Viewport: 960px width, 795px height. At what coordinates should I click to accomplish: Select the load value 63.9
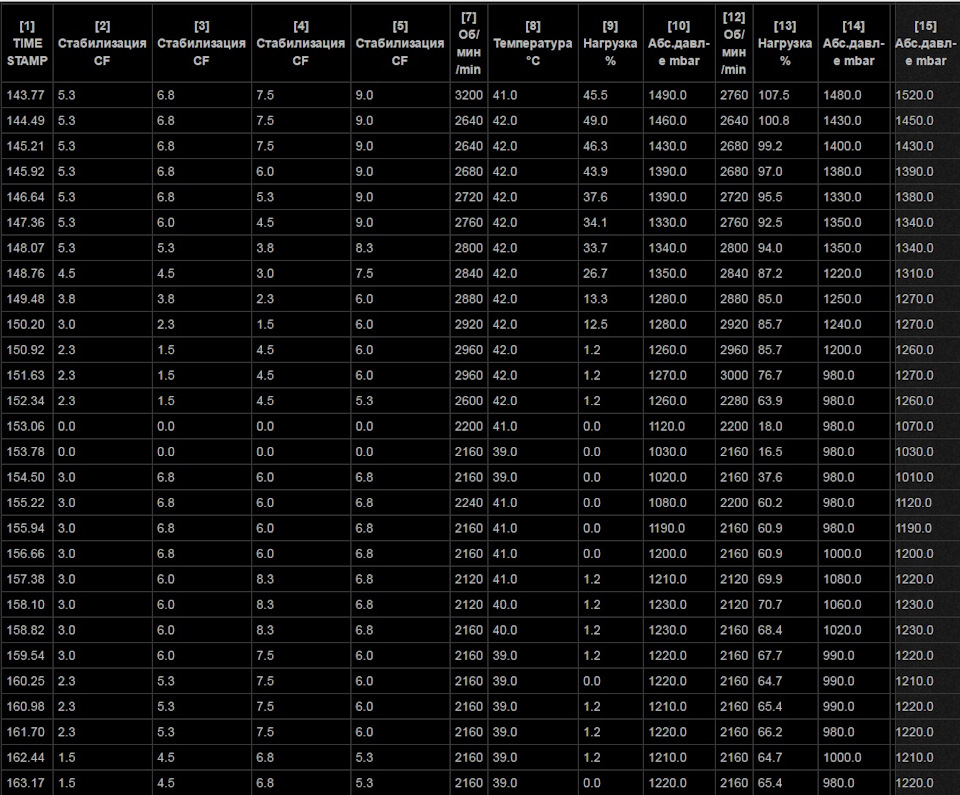point(770,401)
